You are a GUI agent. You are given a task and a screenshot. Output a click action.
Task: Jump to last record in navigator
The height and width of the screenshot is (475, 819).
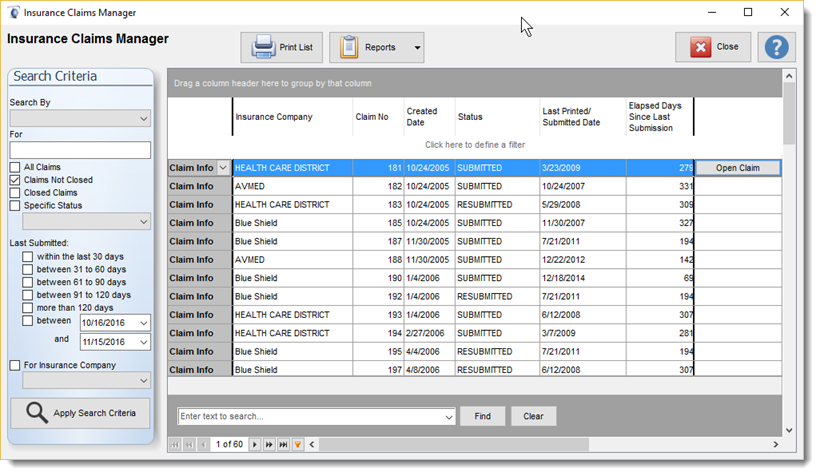pos(283,445)
